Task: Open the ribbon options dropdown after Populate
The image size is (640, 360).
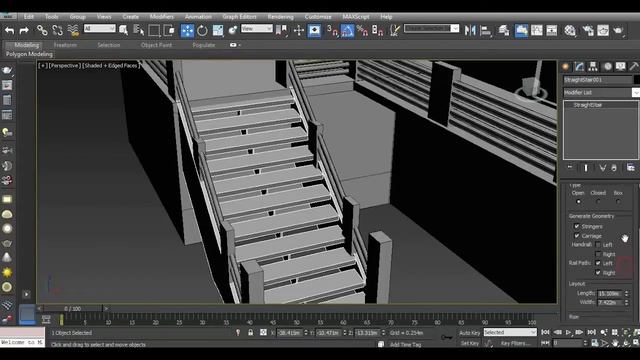Action: click(x=235, y=45)
